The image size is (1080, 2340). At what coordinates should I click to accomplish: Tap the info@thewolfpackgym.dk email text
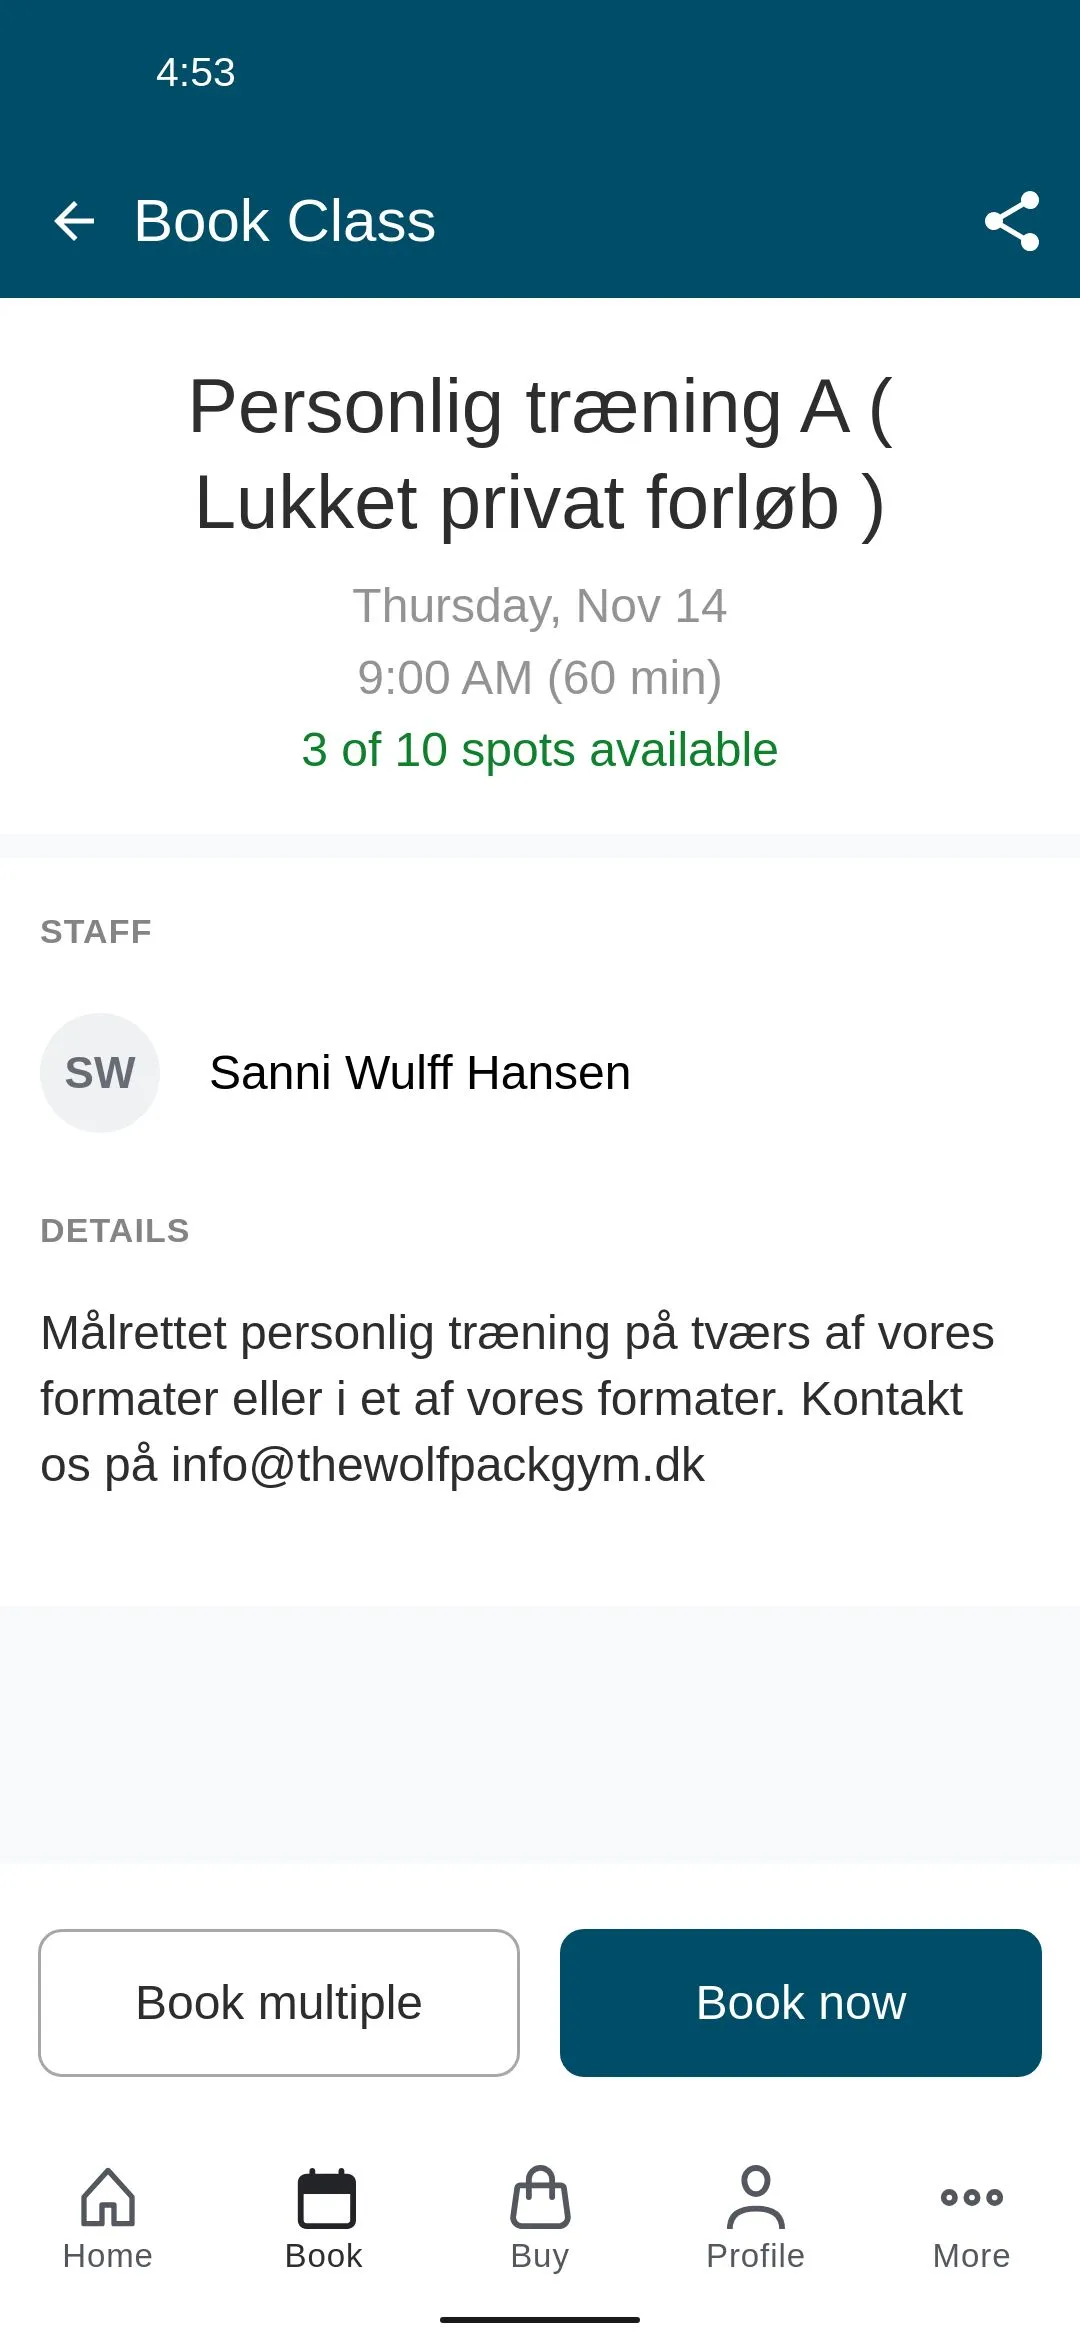pos(438,1465)
